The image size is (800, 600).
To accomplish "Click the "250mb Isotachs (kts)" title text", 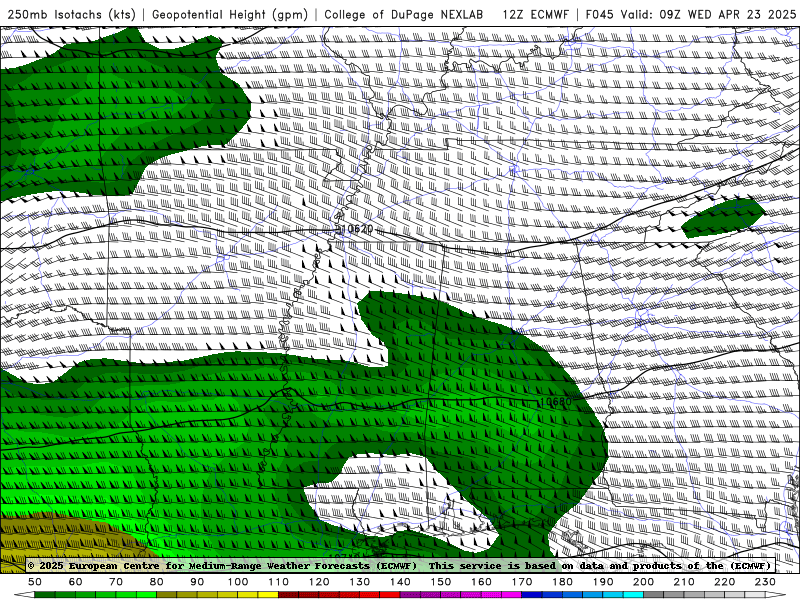I will (x=72, y=14).
